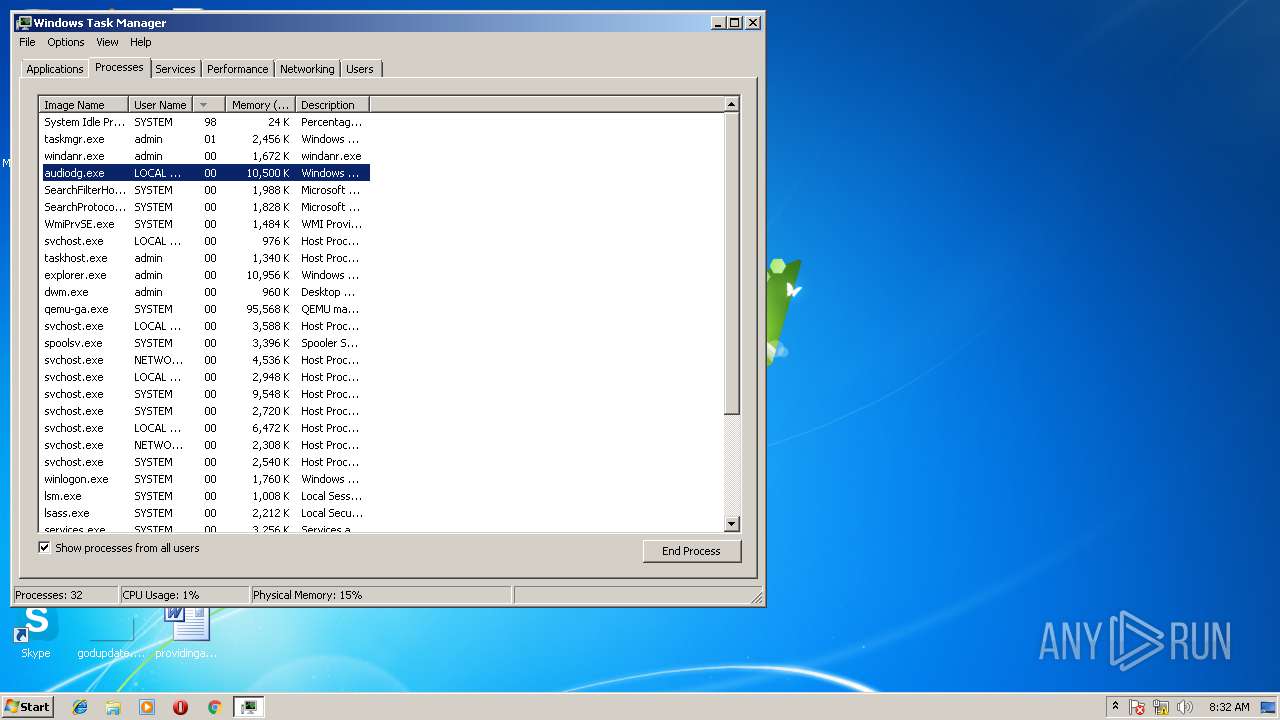Screen dimensions: 1280x720
Task: Select the SearchFilterHost process row
Action: point(204,190)
